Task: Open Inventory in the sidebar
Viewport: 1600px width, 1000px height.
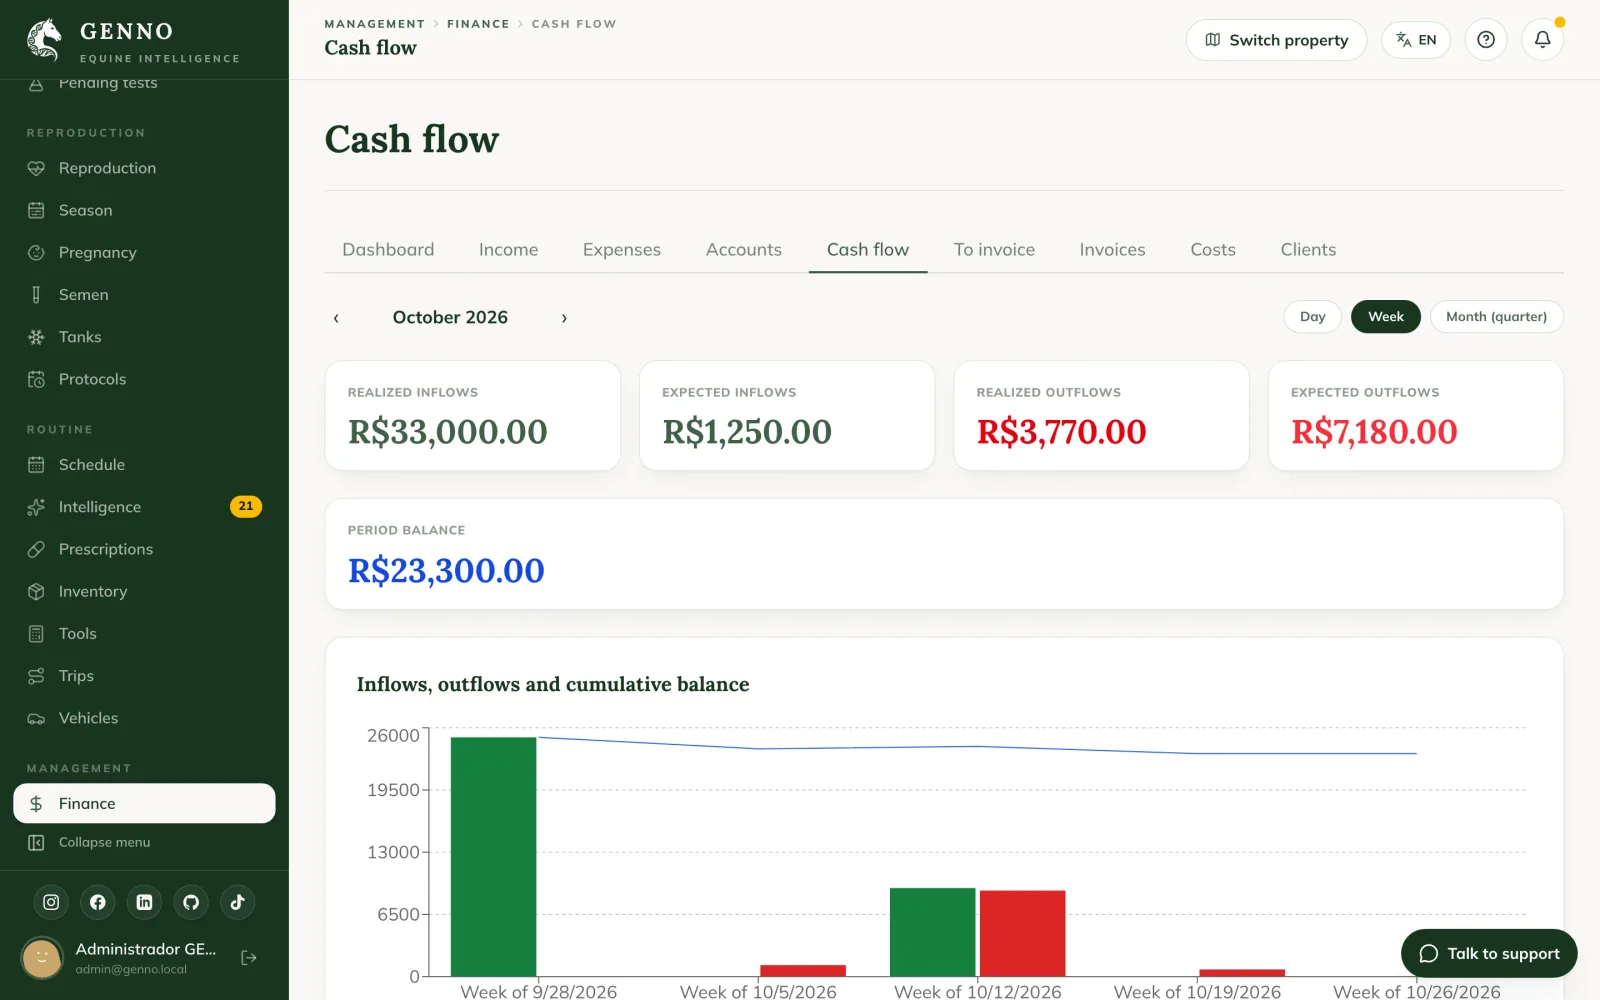Action: [x=144, y=591]
